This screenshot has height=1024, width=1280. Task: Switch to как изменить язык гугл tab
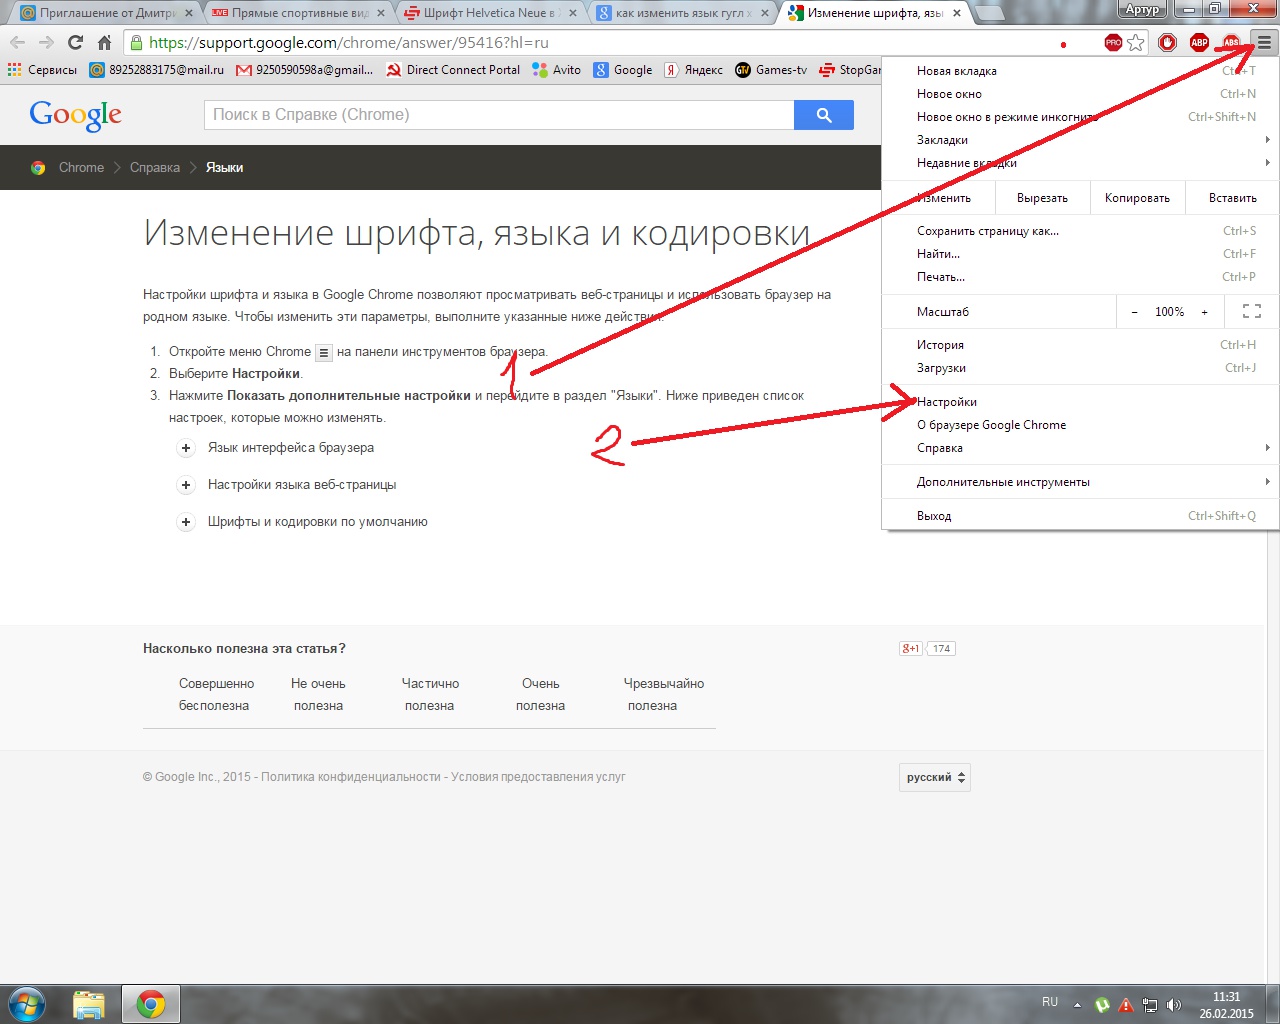[680, 13]
